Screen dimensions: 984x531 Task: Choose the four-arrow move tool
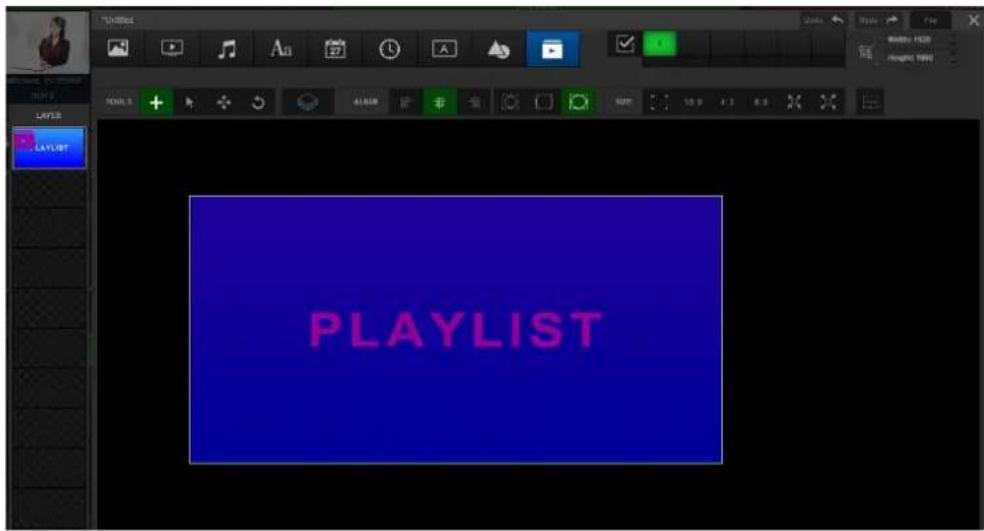point(224,102)
